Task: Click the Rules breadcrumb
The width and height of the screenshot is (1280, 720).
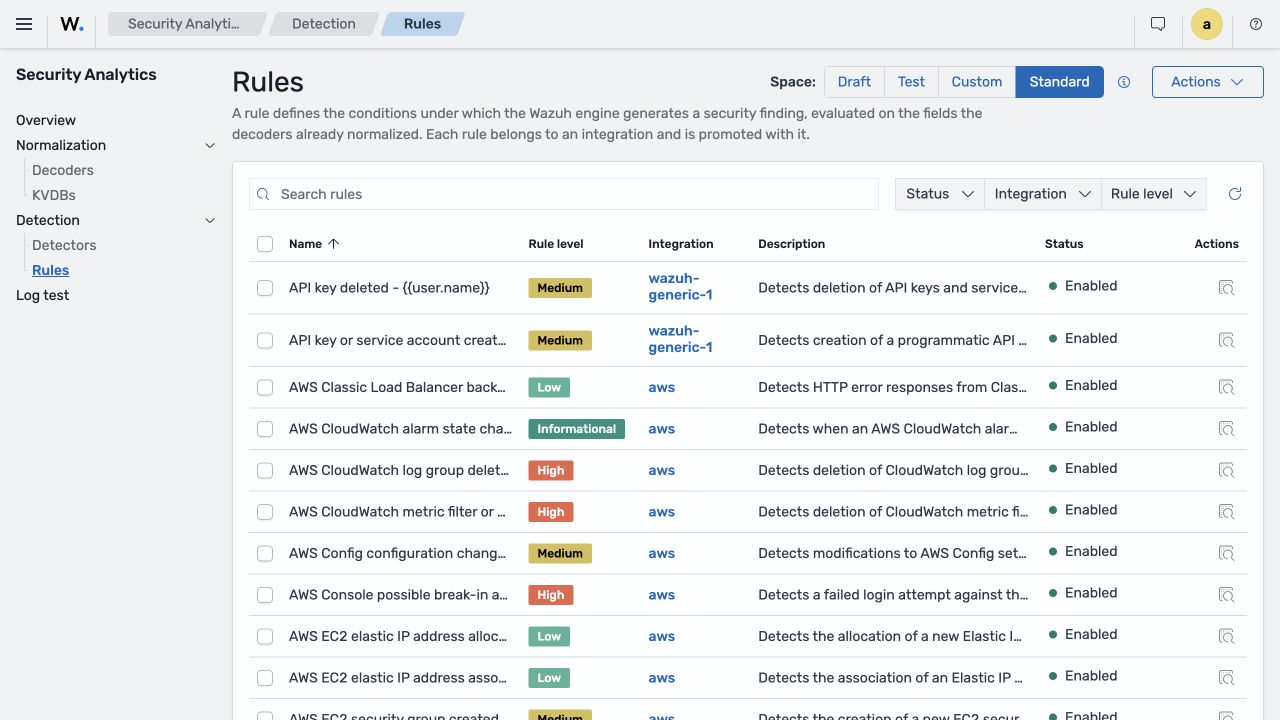Action: tap(423, 24)
